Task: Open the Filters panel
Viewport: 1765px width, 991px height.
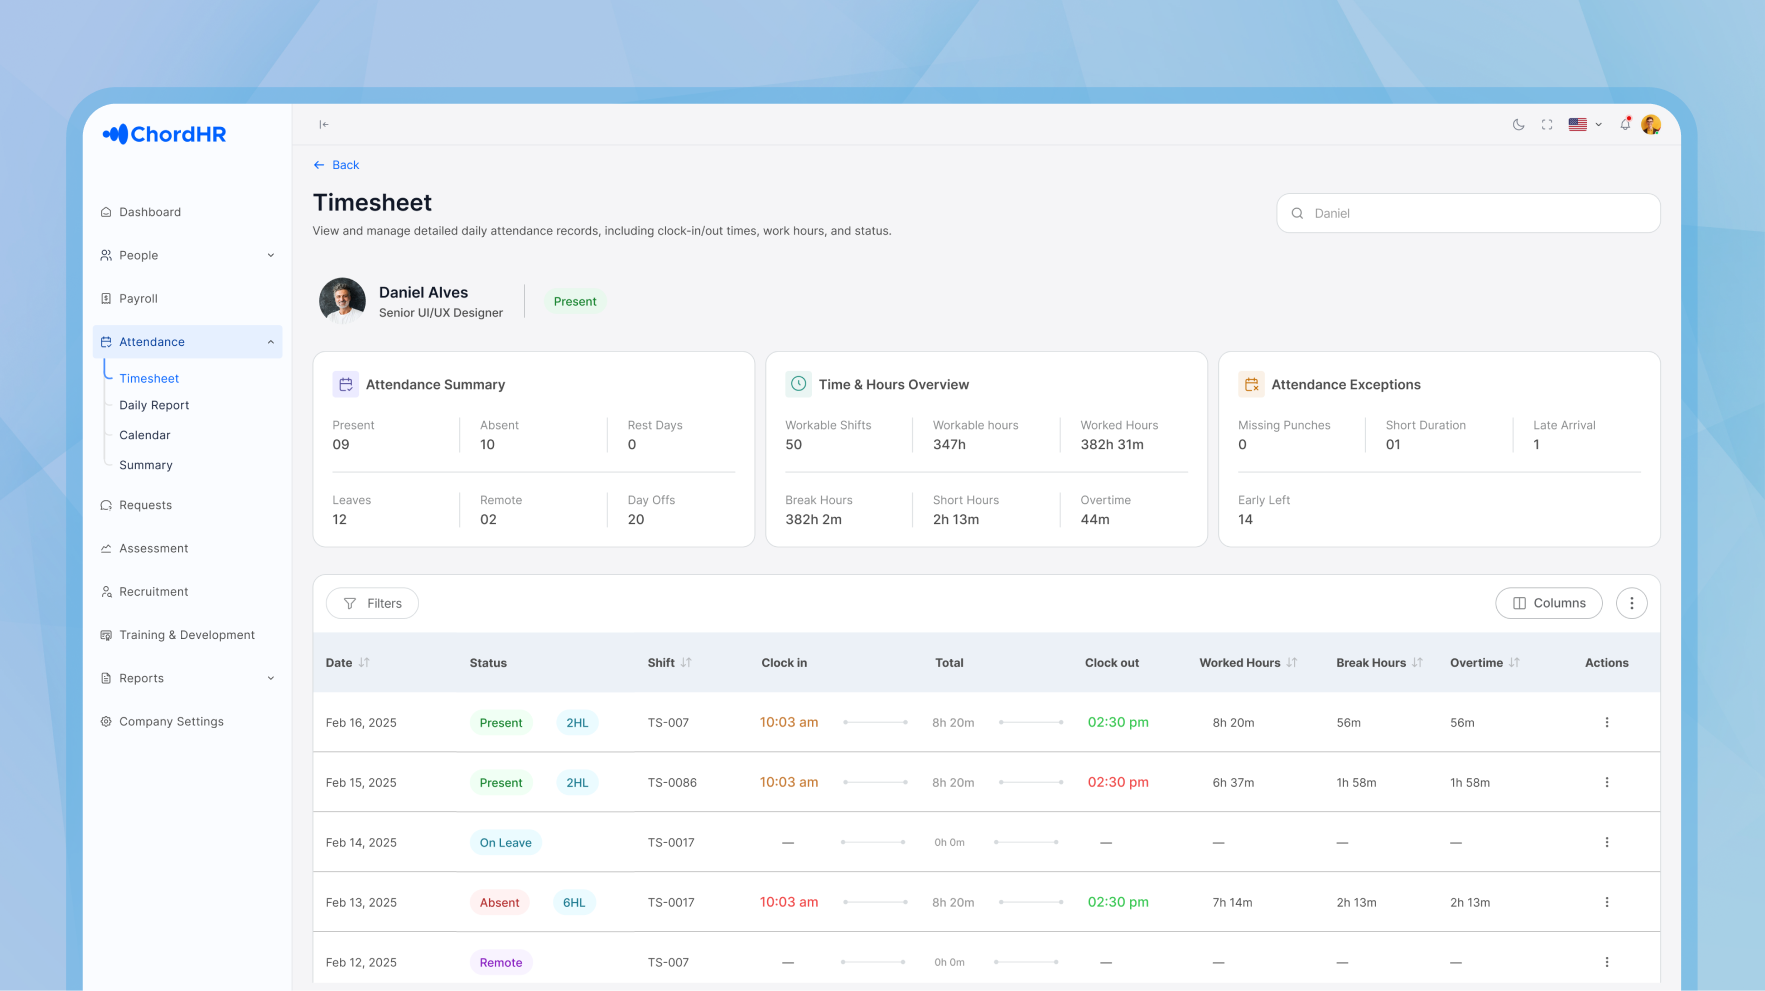Action: click(372, 603)
